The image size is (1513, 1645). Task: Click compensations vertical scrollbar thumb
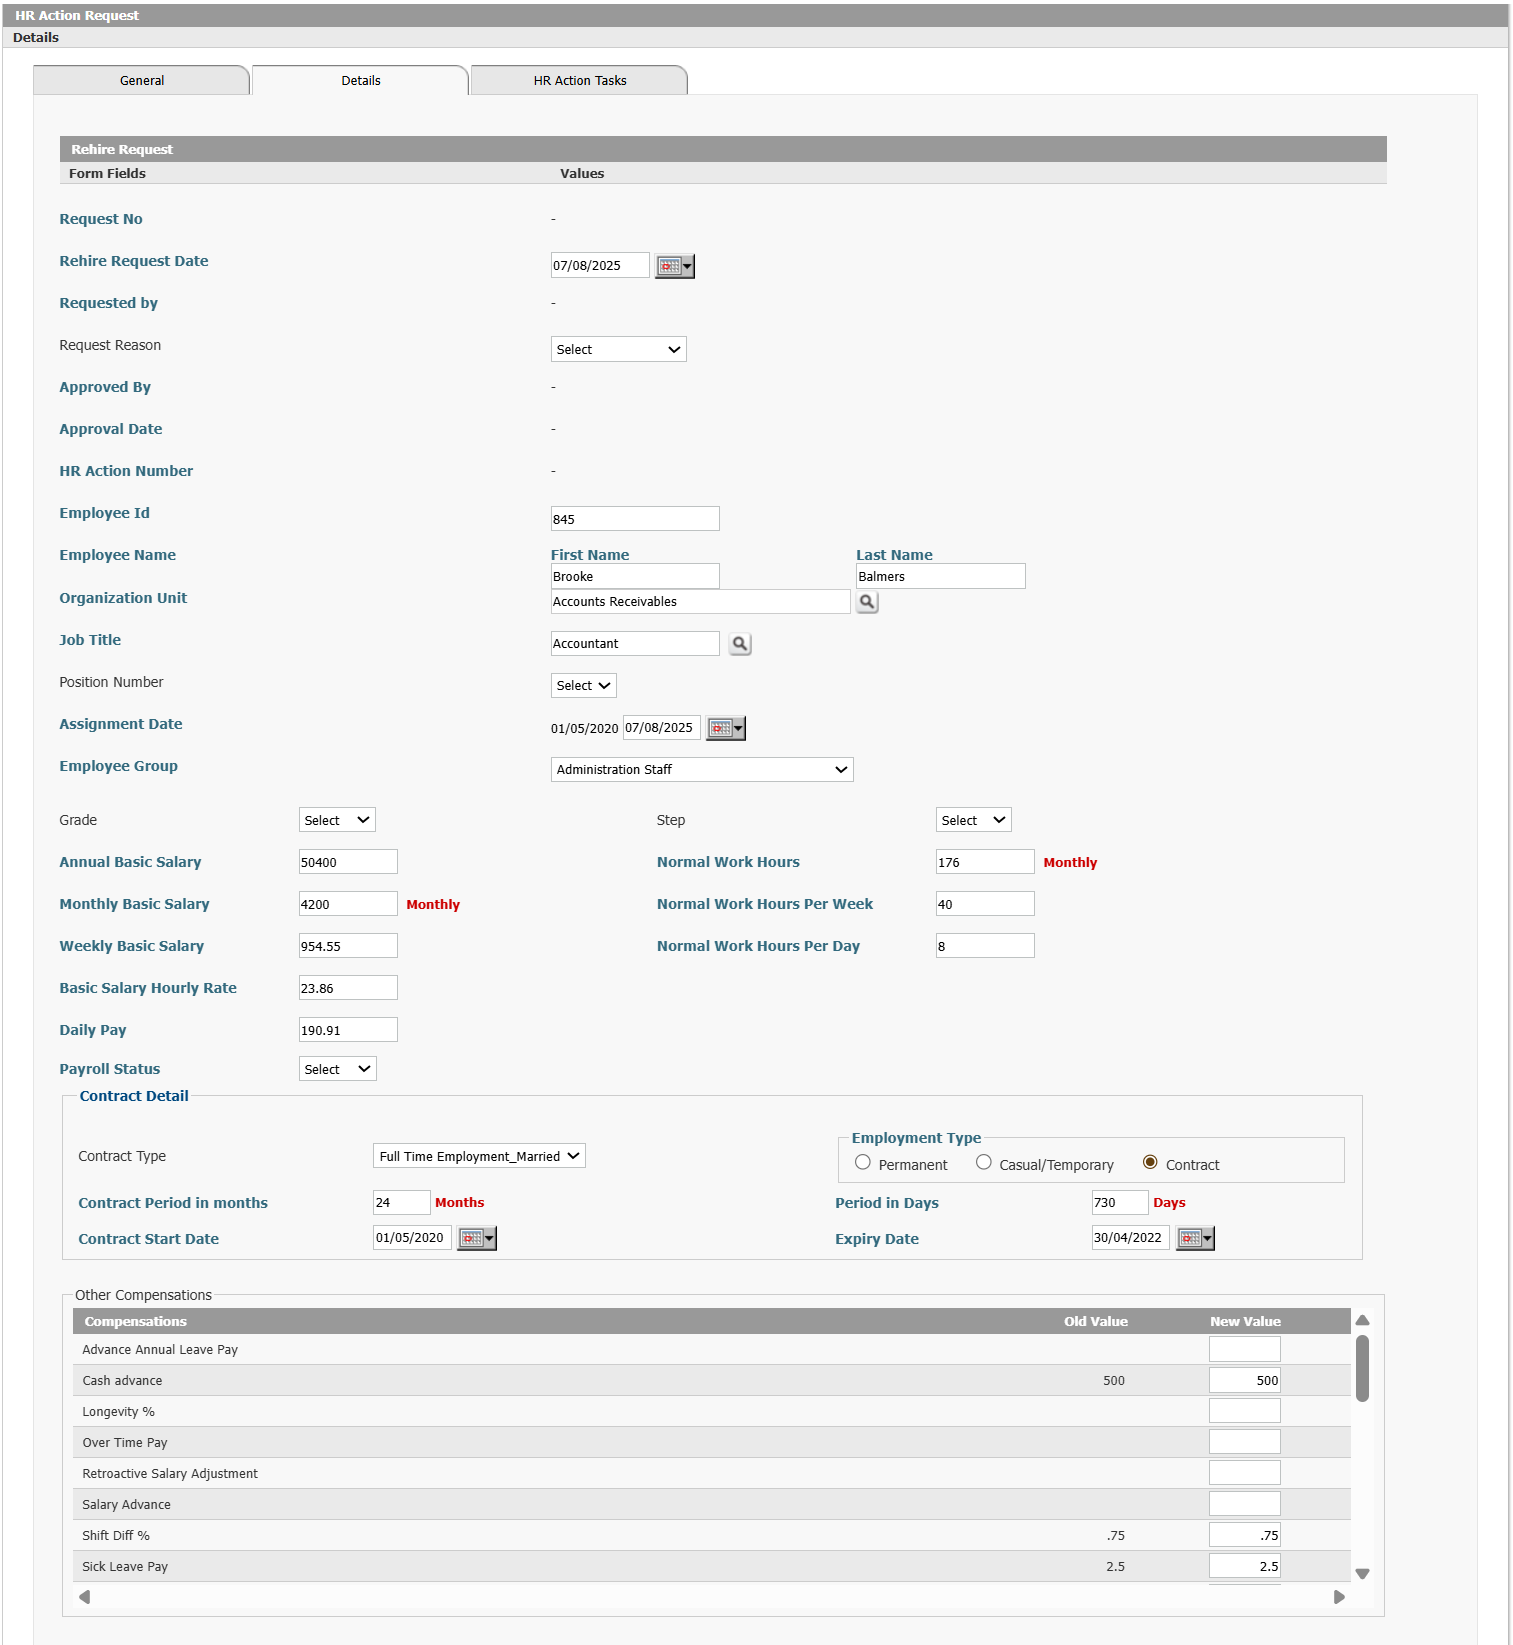(x=1362, y=1368)
